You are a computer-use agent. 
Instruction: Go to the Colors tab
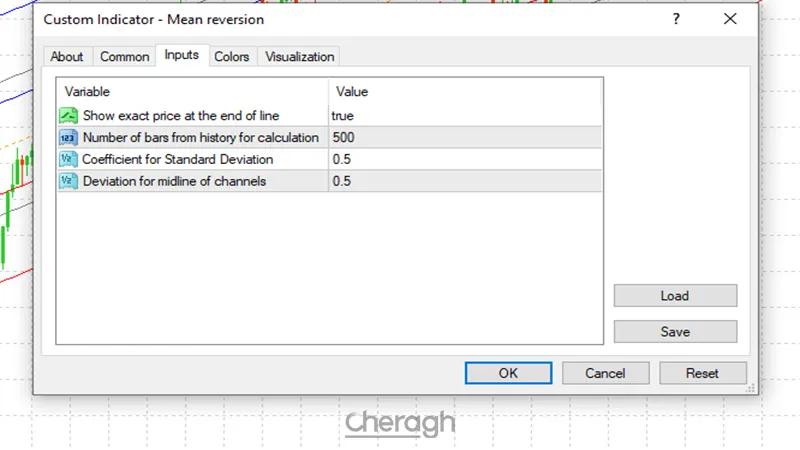[232, 57]
